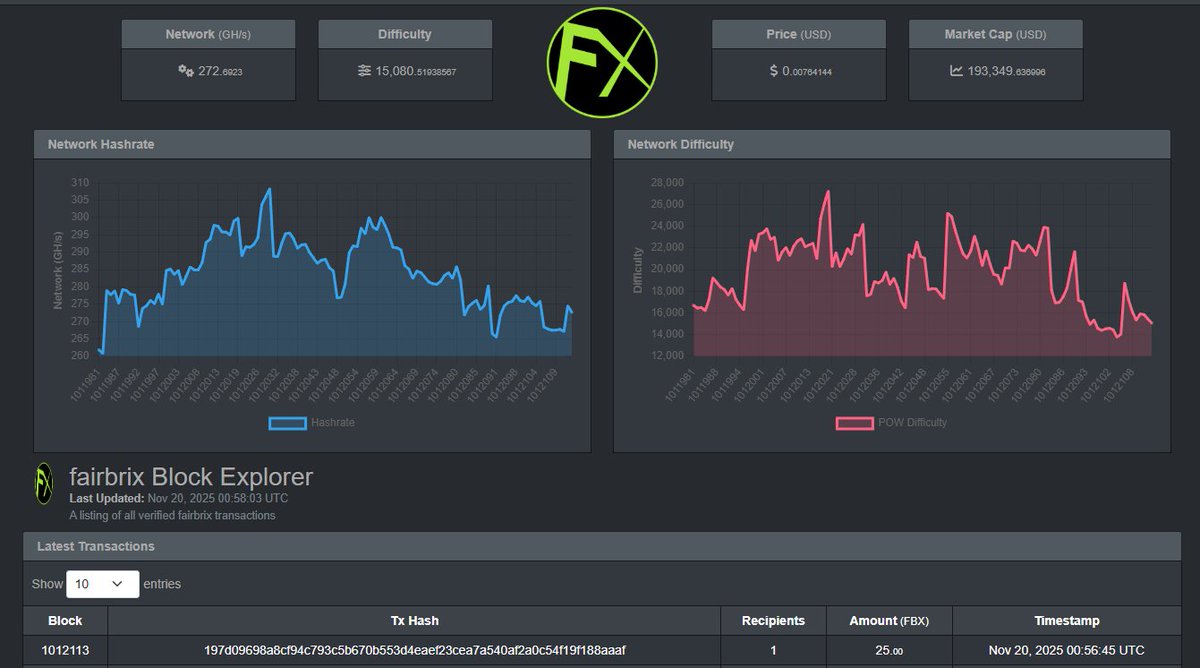
Task: Click the 25.00 amount cell
Action: point(889,650)
